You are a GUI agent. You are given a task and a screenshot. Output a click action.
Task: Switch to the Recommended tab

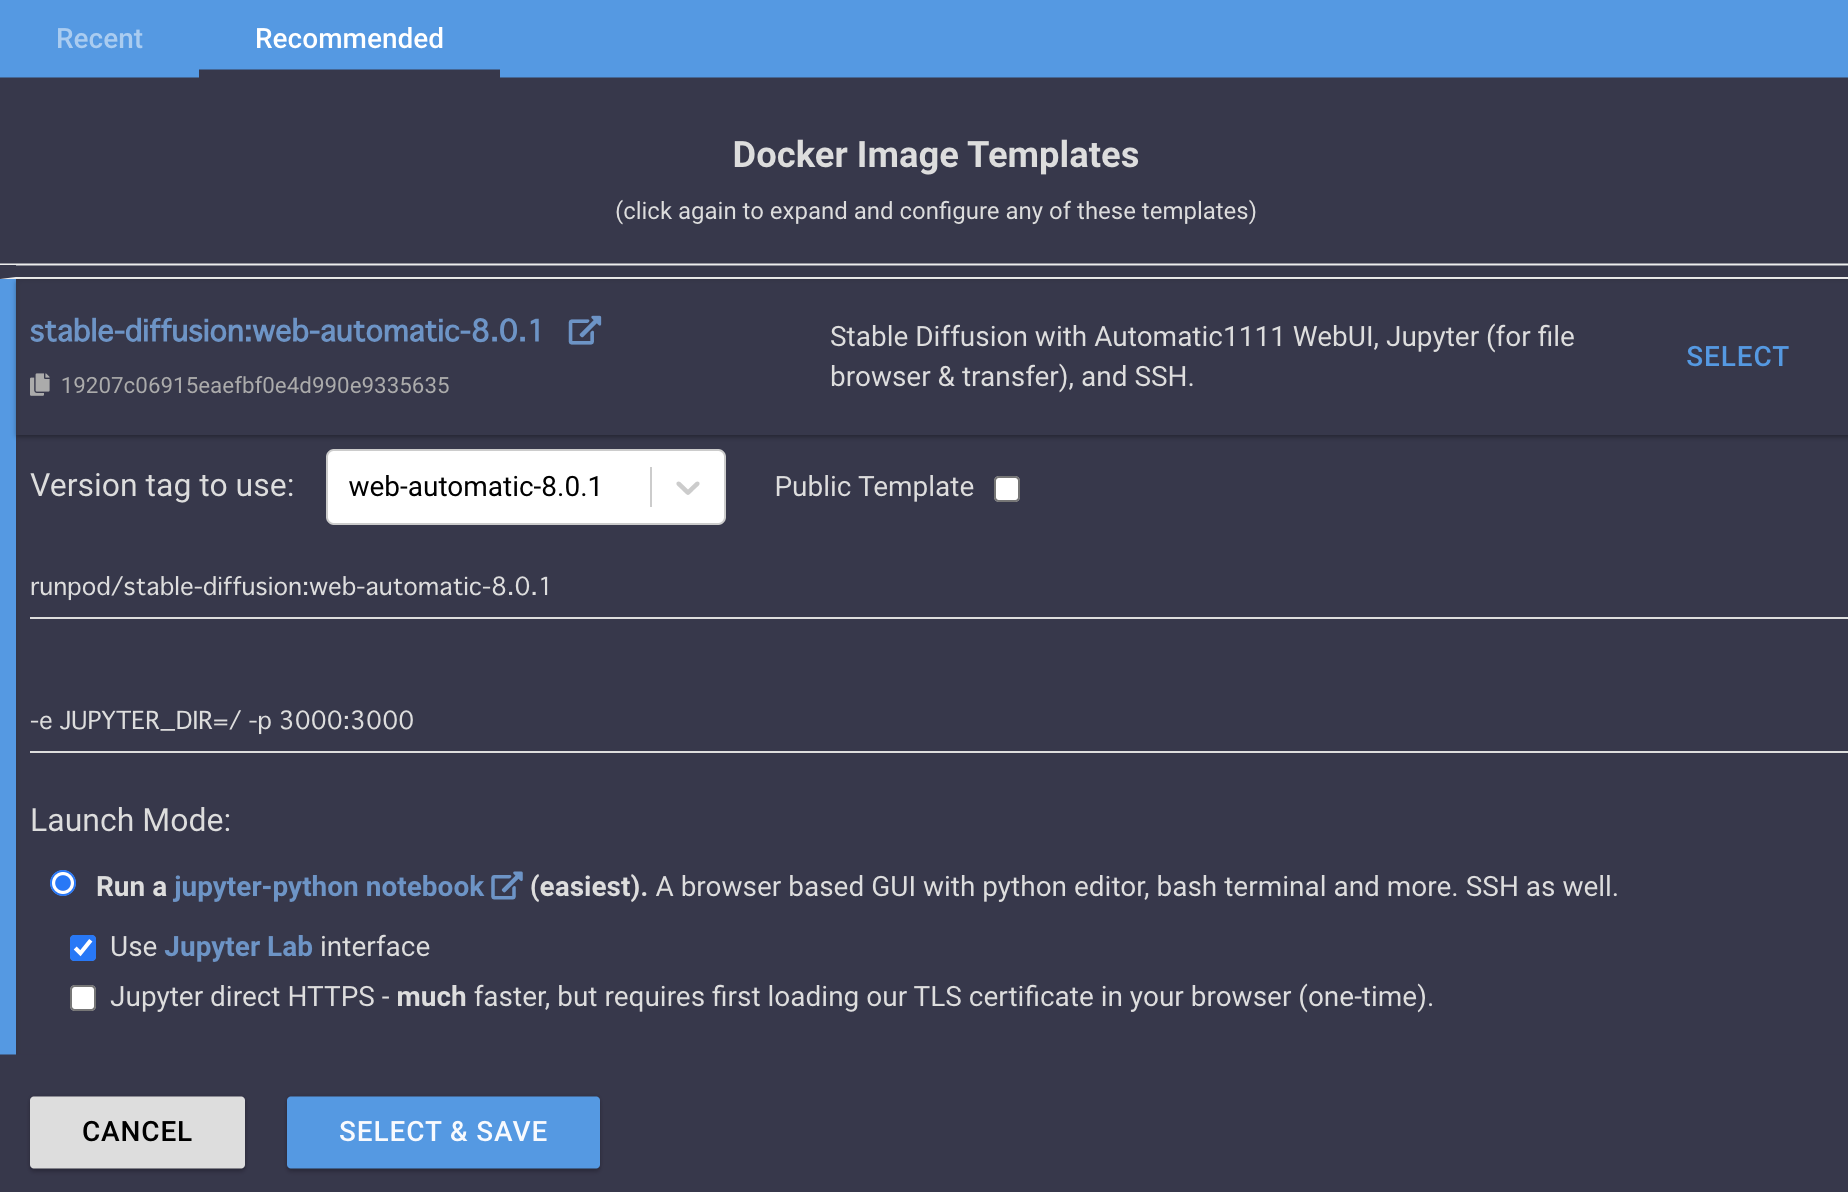349,38
